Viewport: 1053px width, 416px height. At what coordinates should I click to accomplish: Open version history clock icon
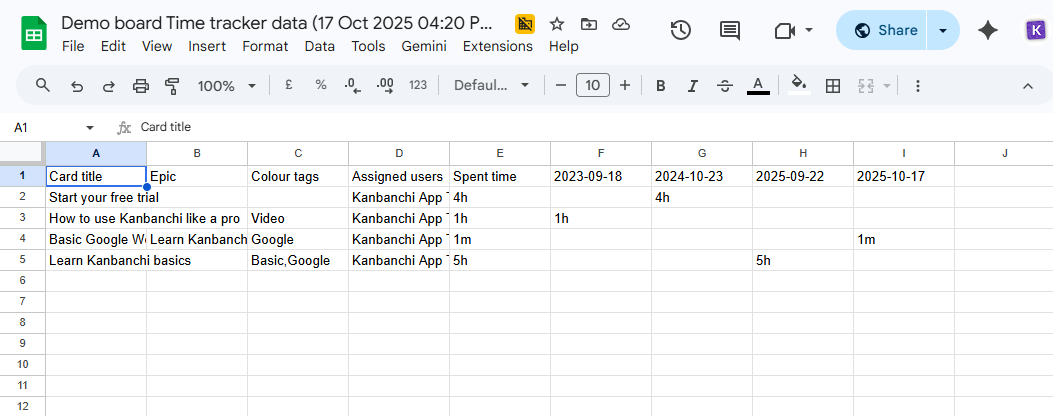pyautogui.click(x=681, y=30)
